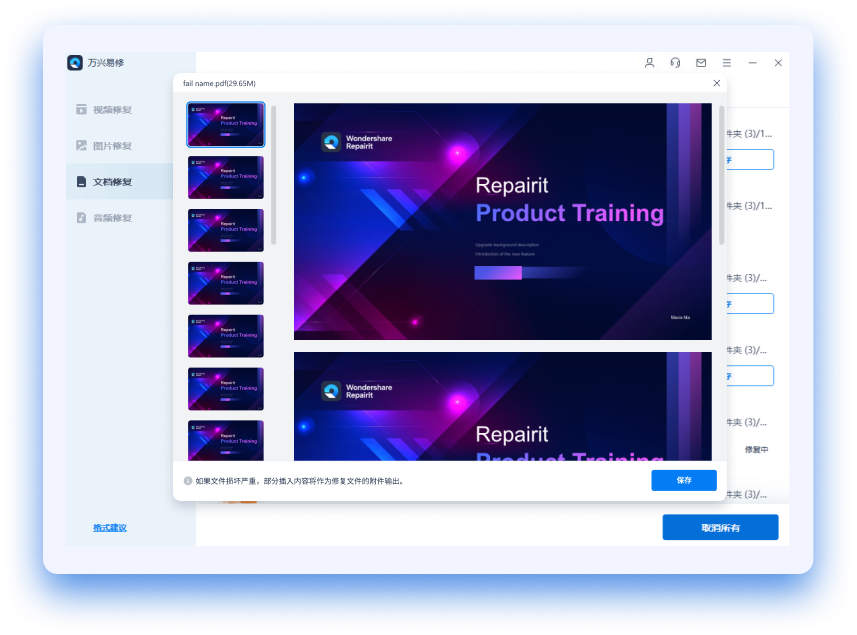Open the hamburger menu icon

point(726,63)
